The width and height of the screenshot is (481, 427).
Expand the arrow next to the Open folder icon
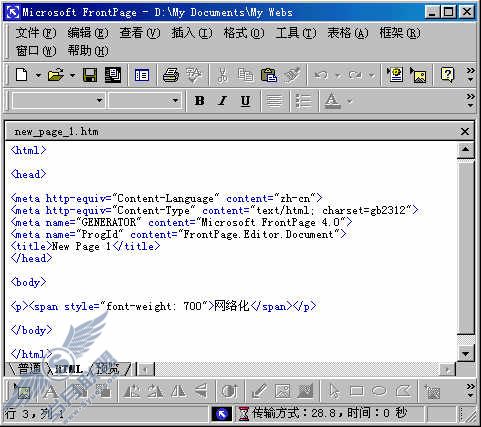click(72, 75)
